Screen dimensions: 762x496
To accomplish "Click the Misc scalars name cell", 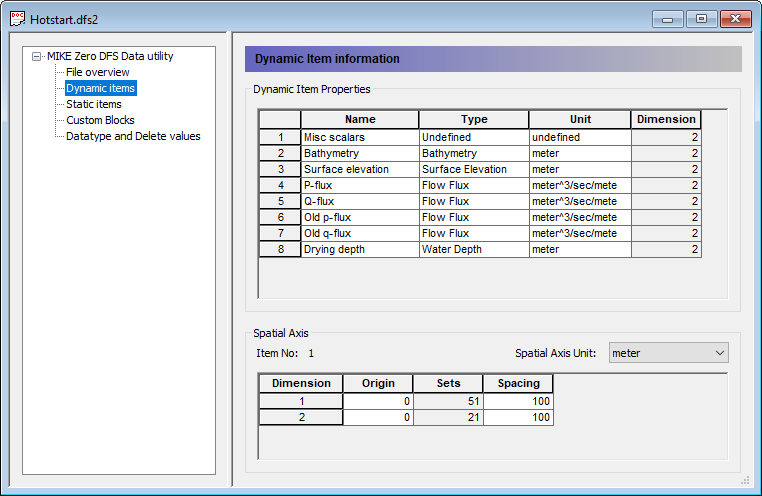I will [359, 137].
